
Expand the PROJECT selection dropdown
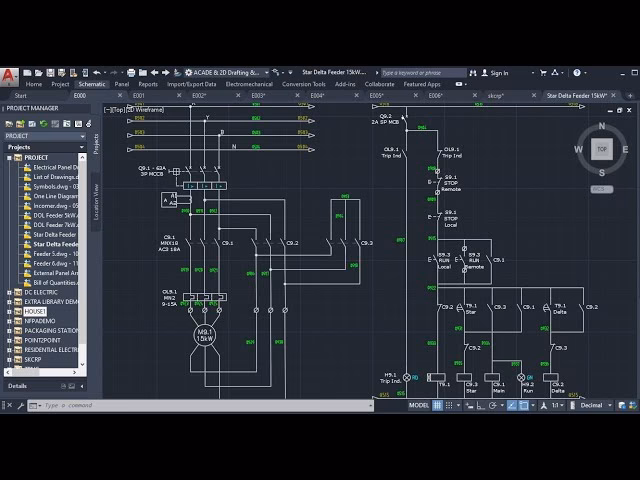[x=82, y=136]
